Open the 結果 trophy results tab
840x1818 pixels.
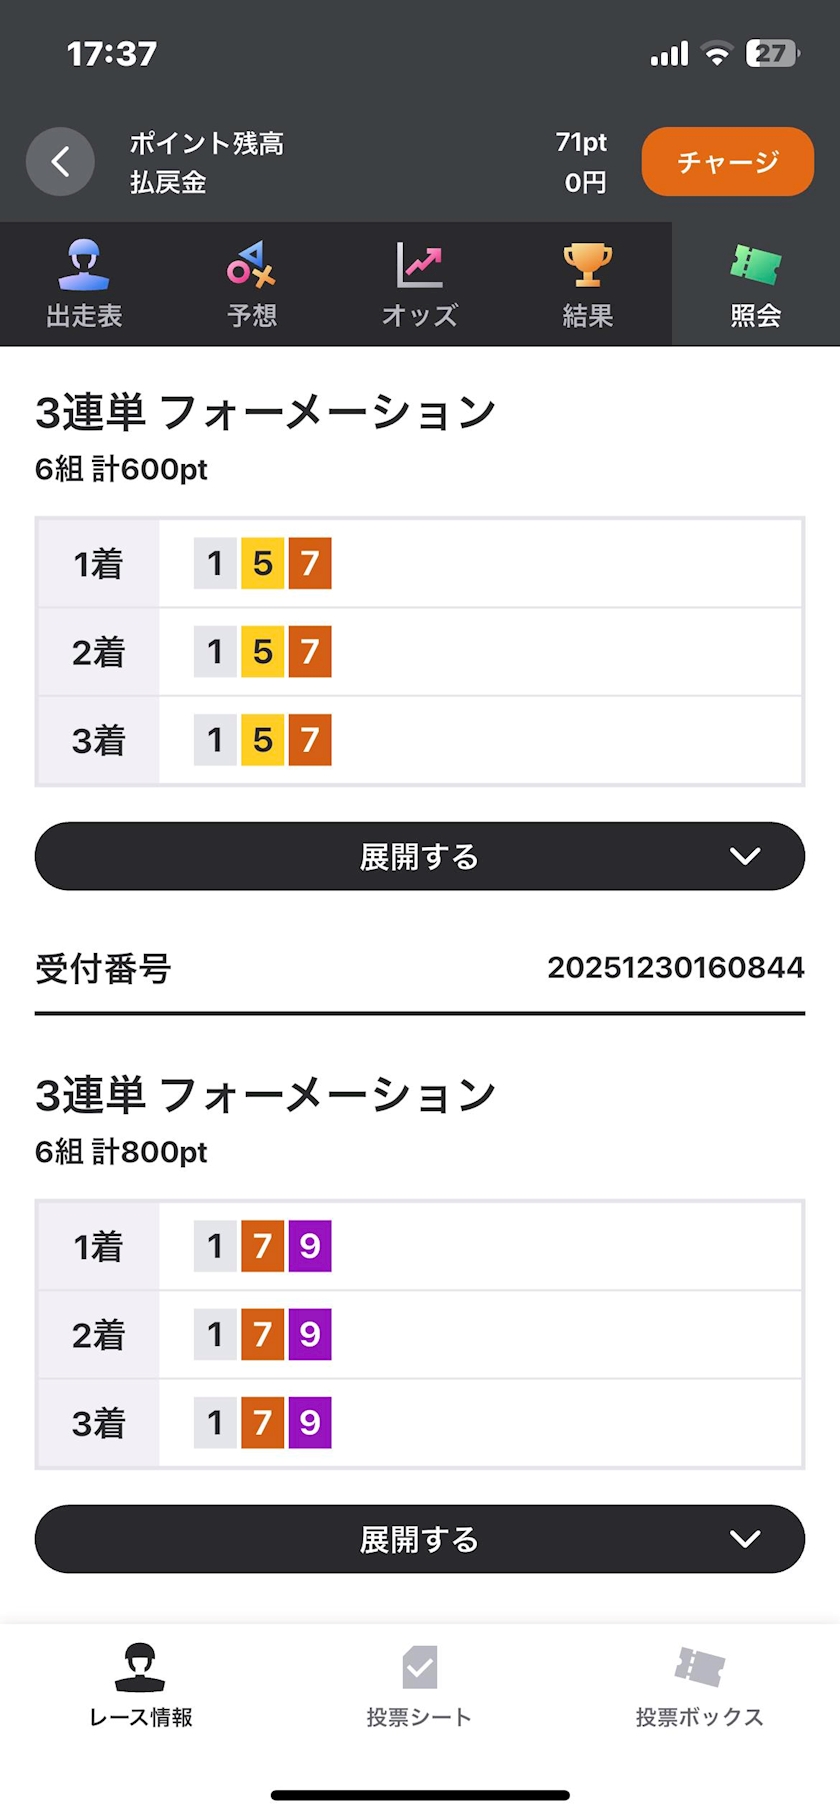coord(588,285)
